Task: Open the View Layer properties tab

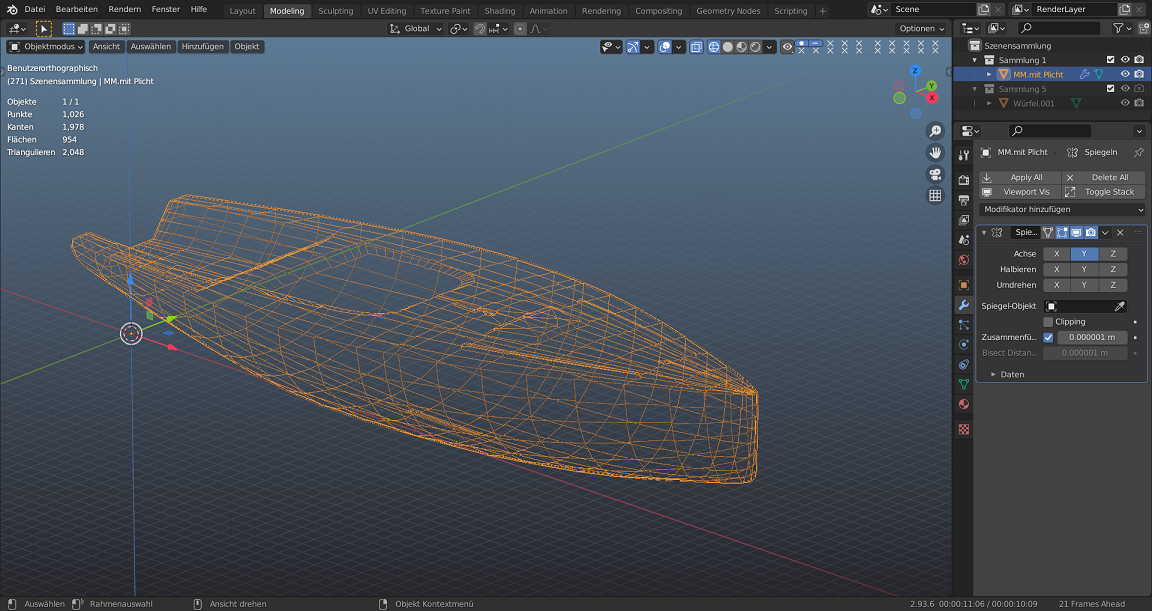Action: pos(964,220)
